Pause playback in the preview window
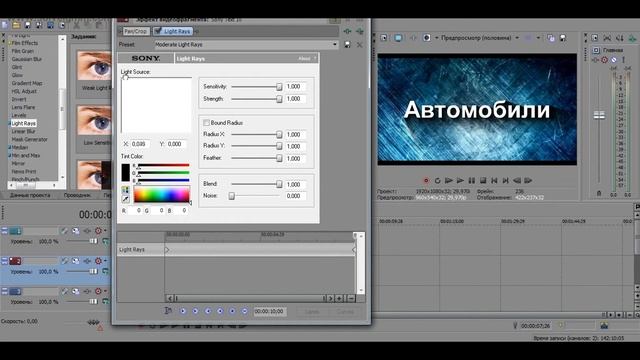 472,180
